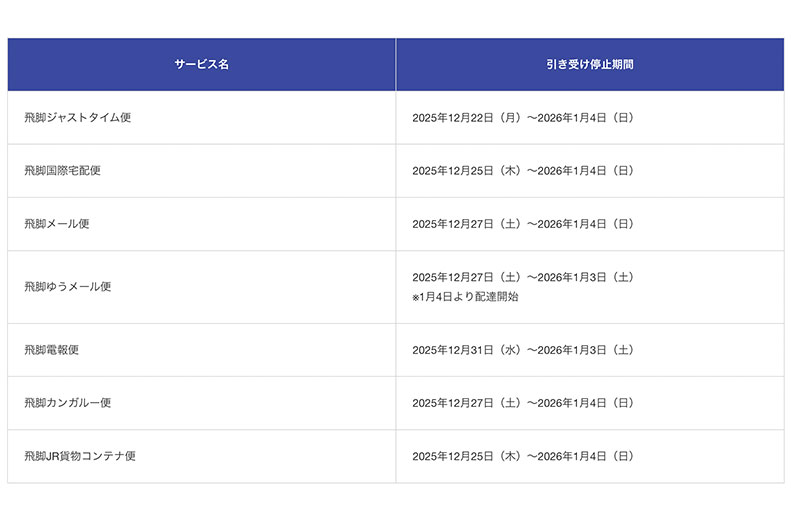
Task: Click the start date in 飛脚JR貨物コンテナ便 row
Action: click(x=467, y=456)
